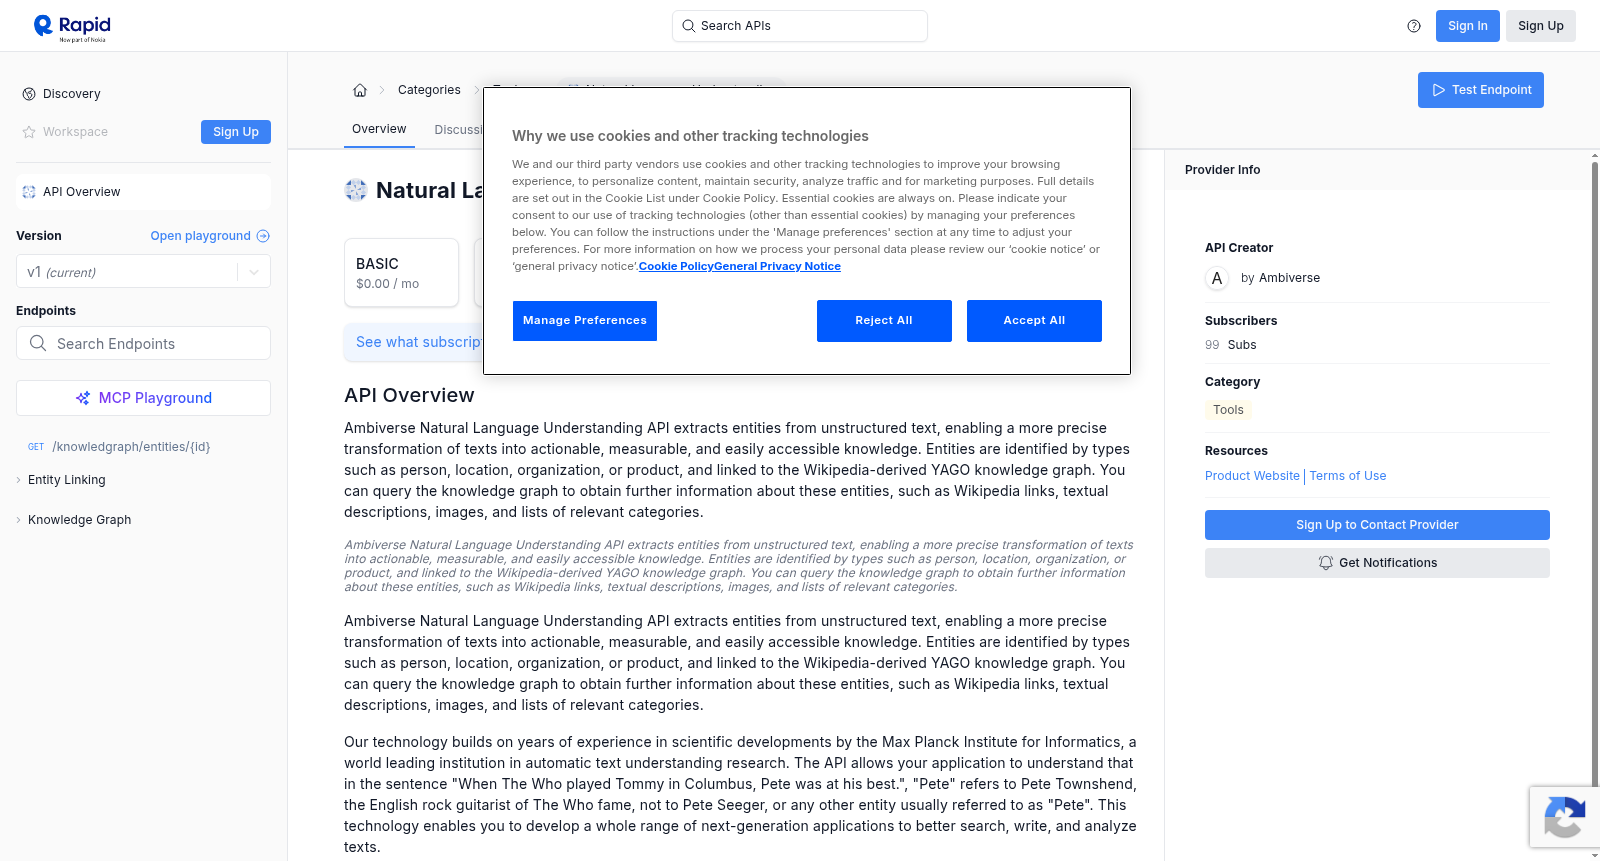Click Open playground link
The width and height of the screenshot is (1600, 861).
tap(210, 236)
